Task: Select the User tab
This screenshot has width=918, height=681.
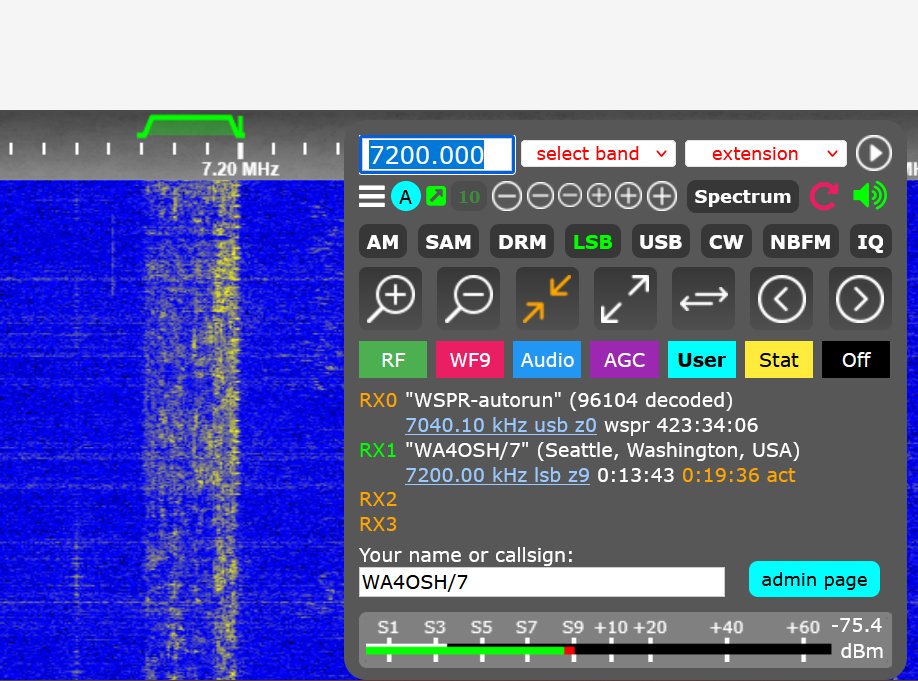Action: [x=701, y=360]
